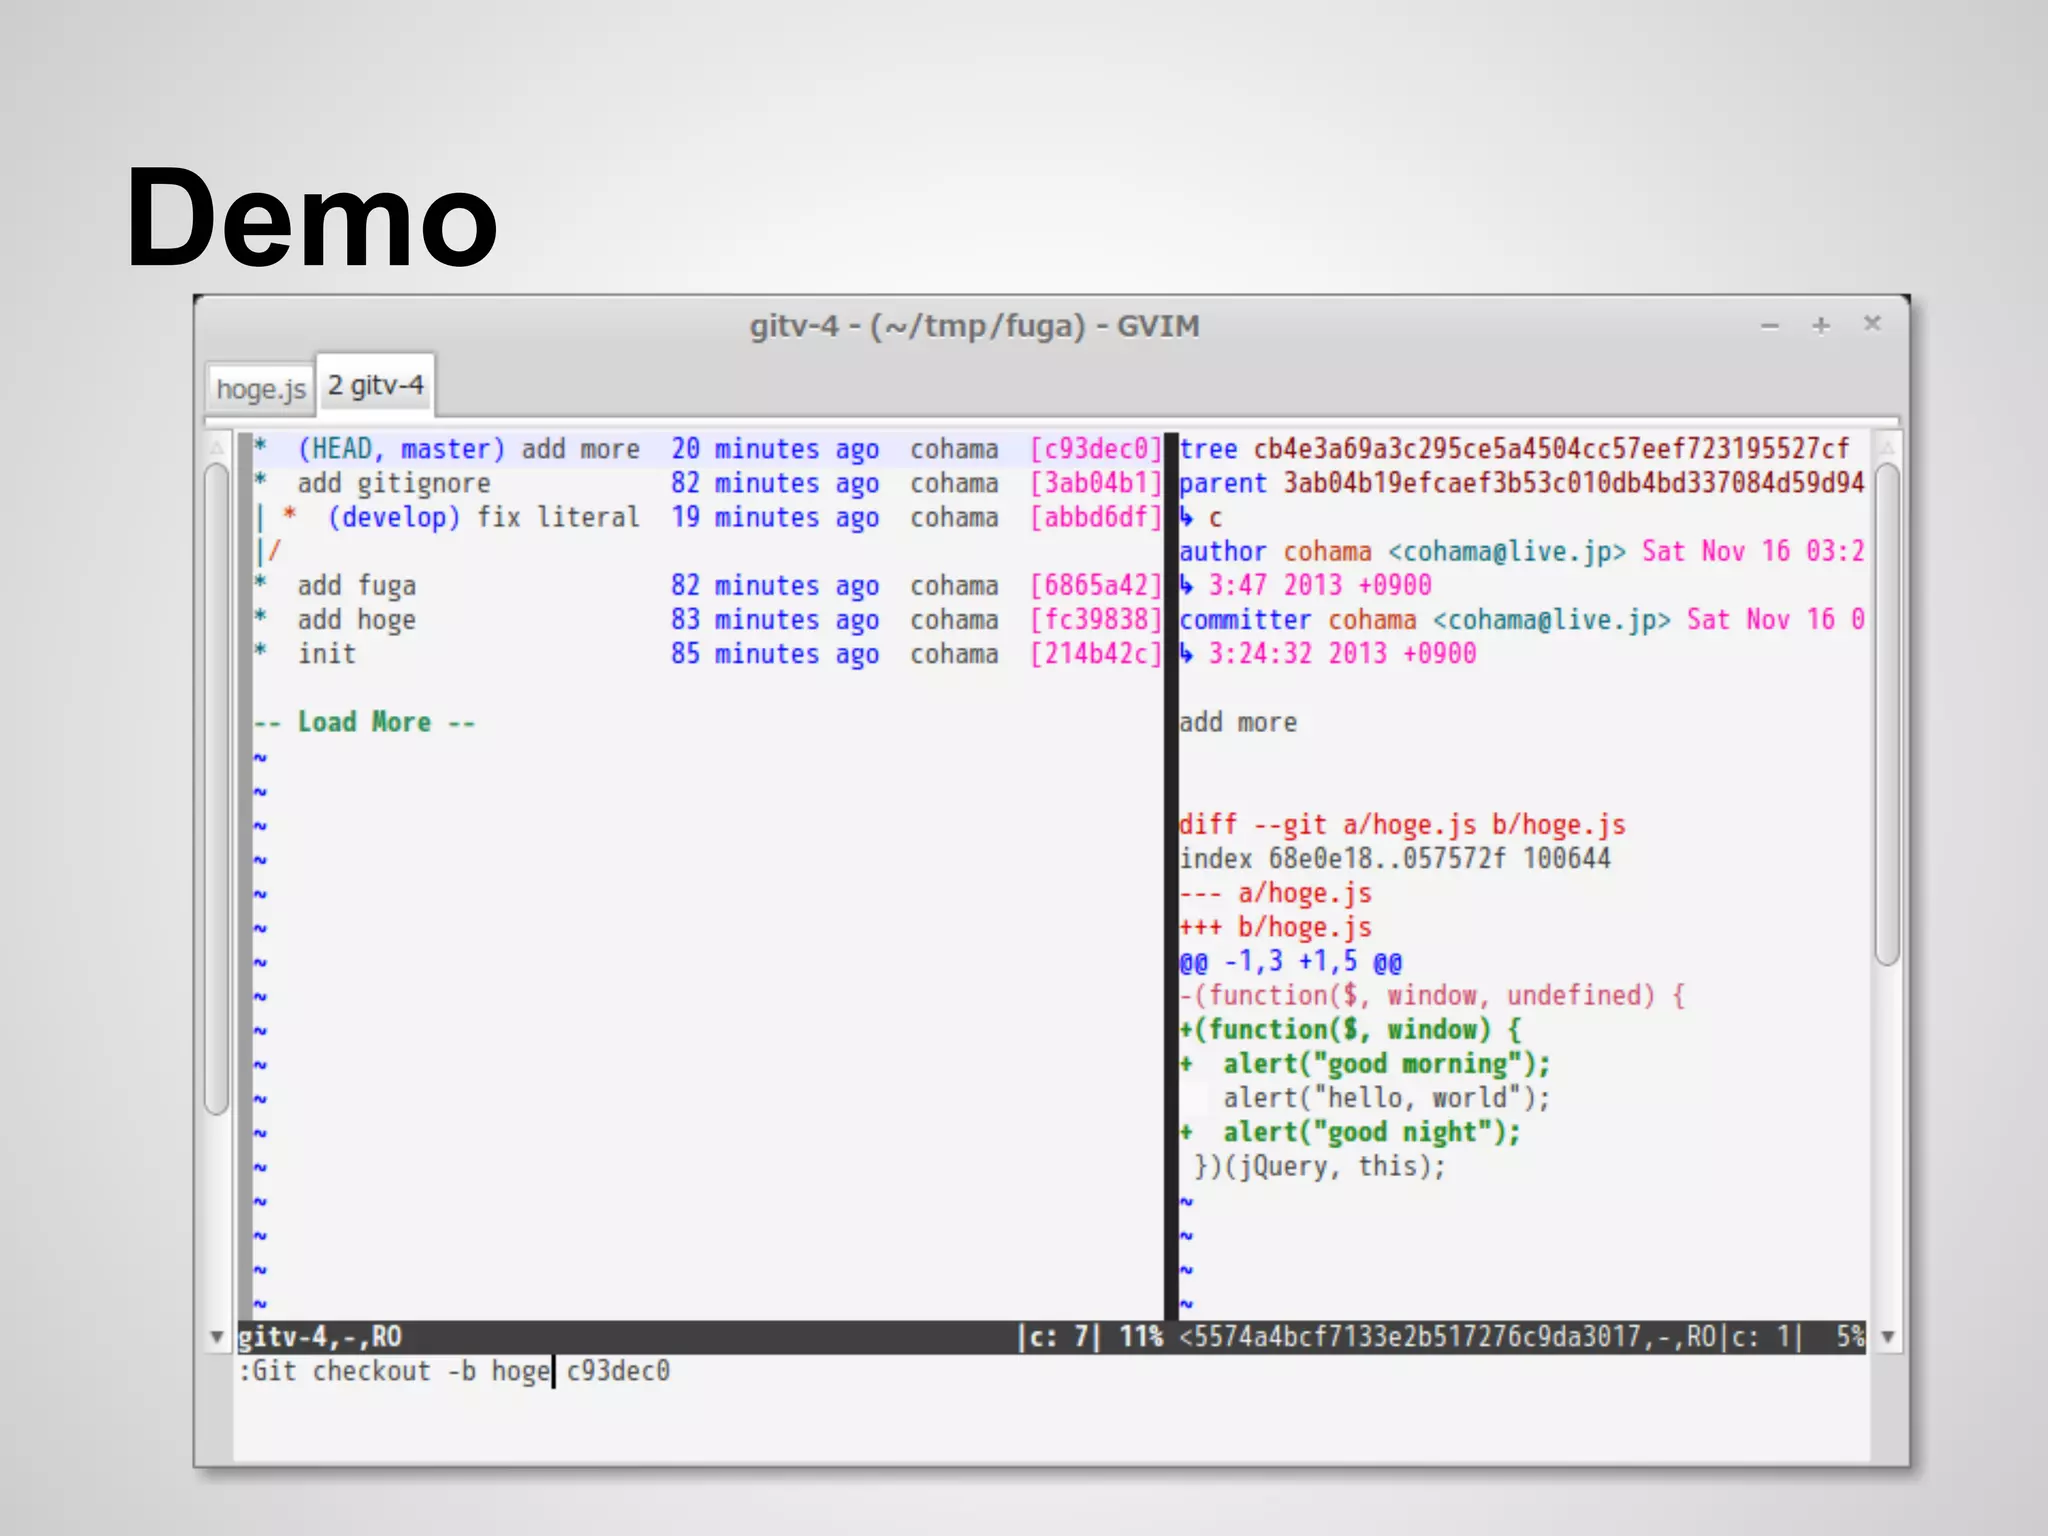The image size is (2048, 1536).
Task: Click the committer cohama line
Action: point(1522,619)
